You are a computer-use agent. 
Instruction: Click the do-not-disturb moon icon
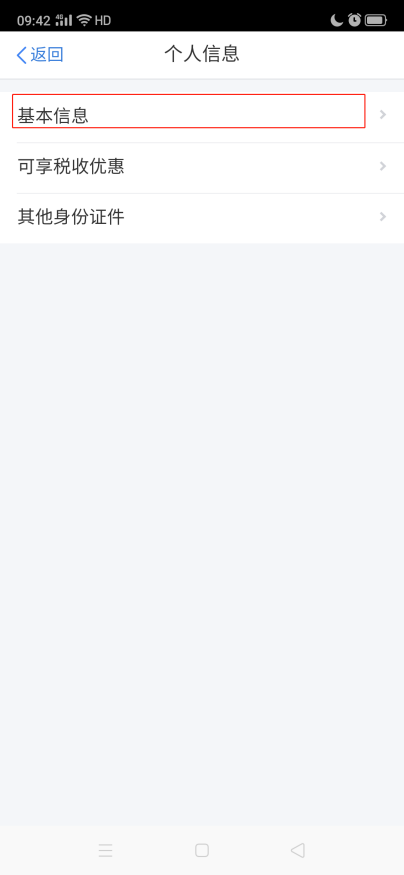[x=336, y=21]
